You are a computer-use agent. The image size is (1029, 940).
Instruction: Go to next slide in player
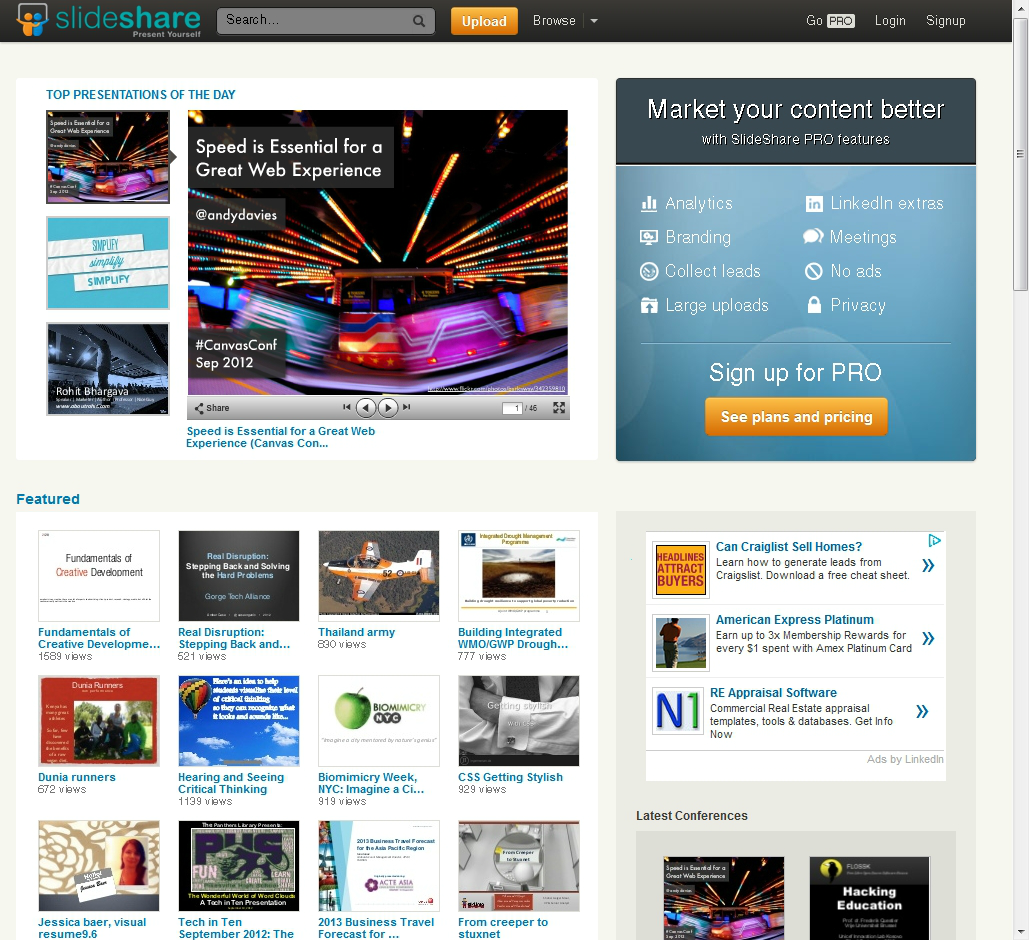click(388, 408)
